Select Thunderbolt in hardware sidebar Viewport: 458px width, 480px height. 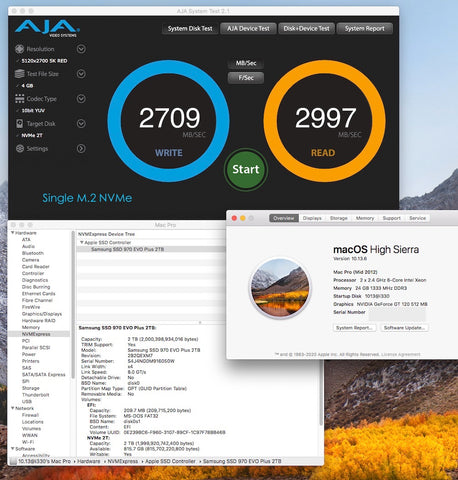tap(35, 395)
